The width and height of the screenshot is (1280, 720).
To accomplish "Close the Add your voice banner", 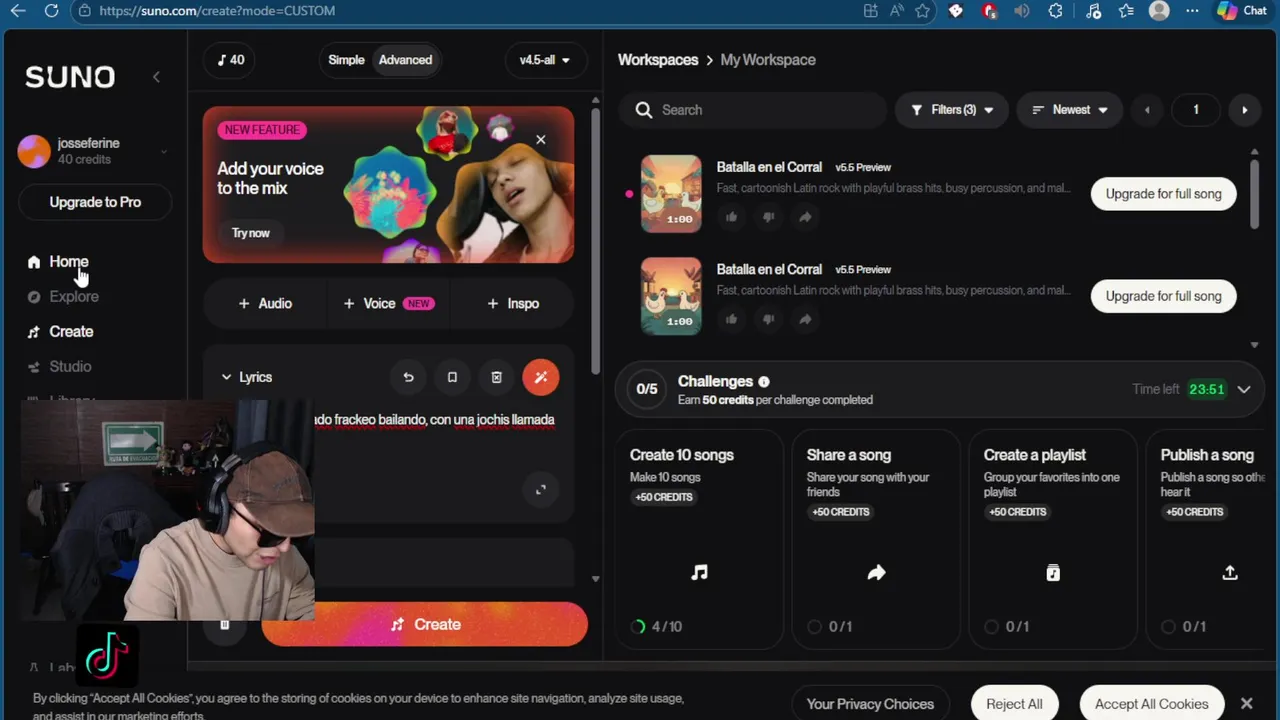I will [x=541, y=140].
